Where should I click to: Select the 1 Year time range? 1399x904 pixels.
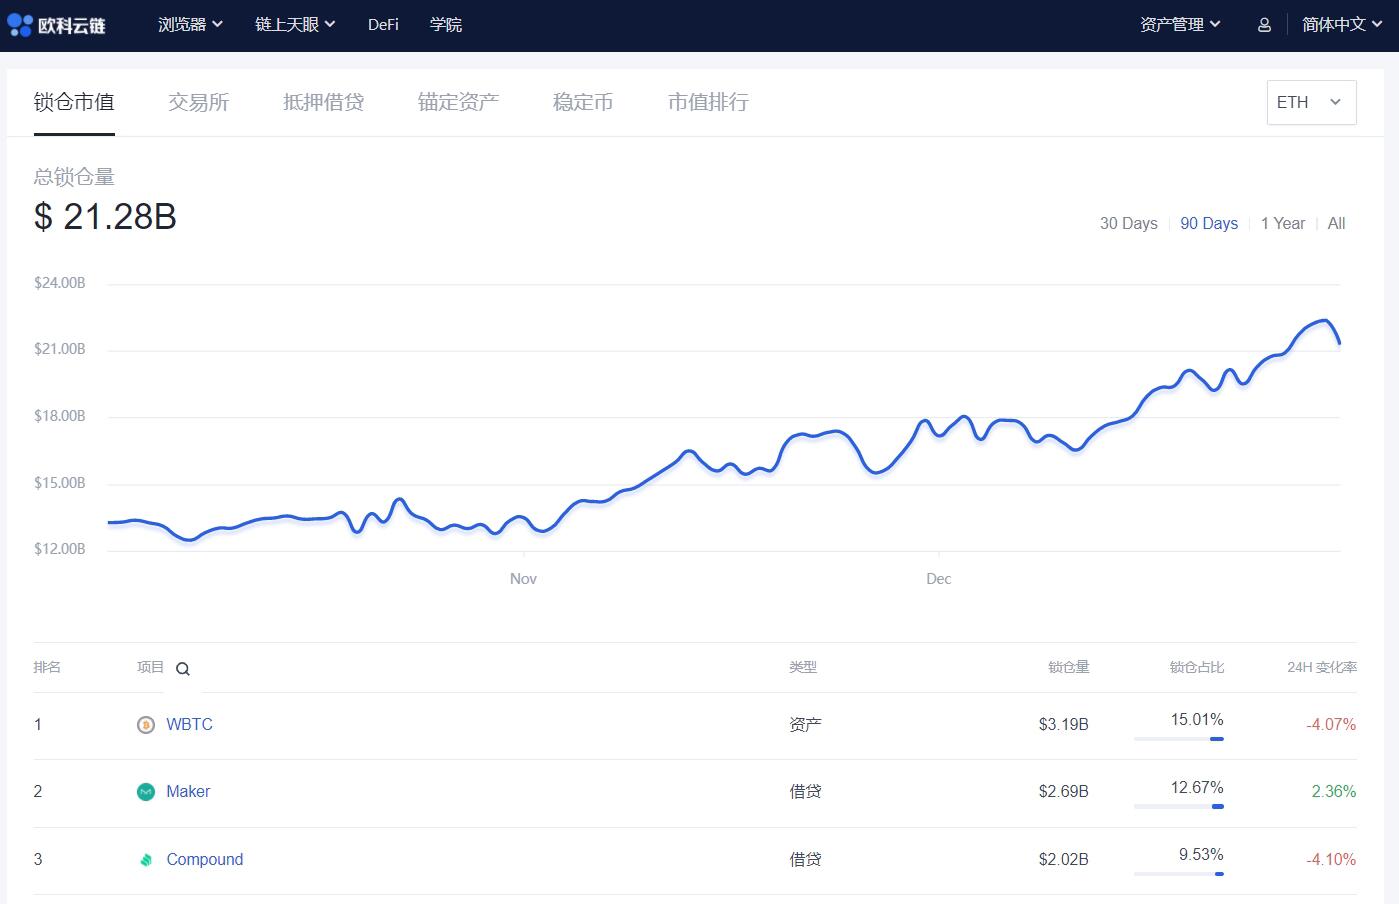click(x=1283, y=223)
